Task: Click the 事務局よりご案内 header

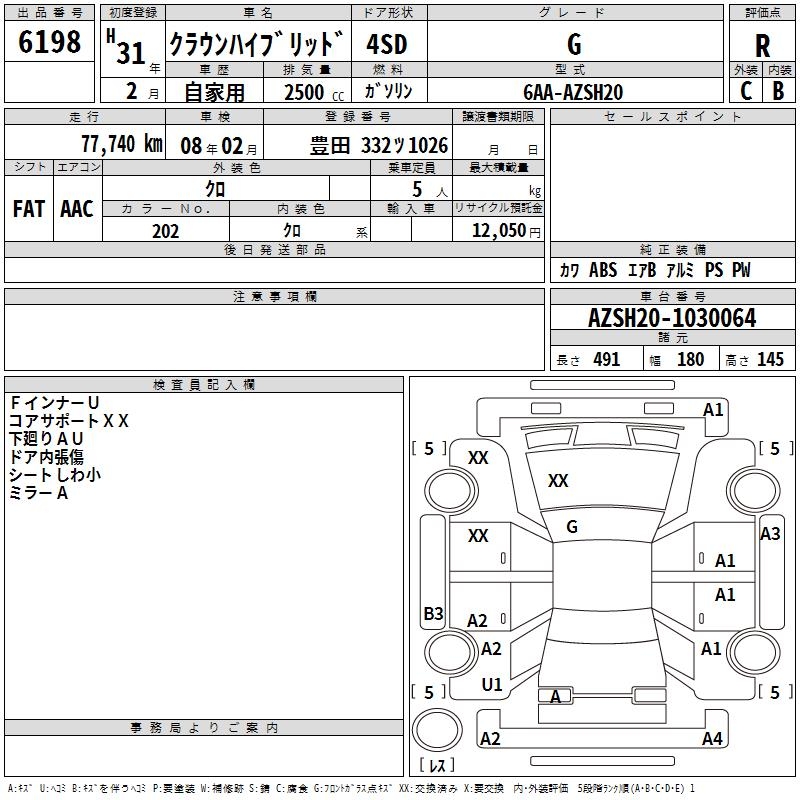Action: [x=204, y=728]
